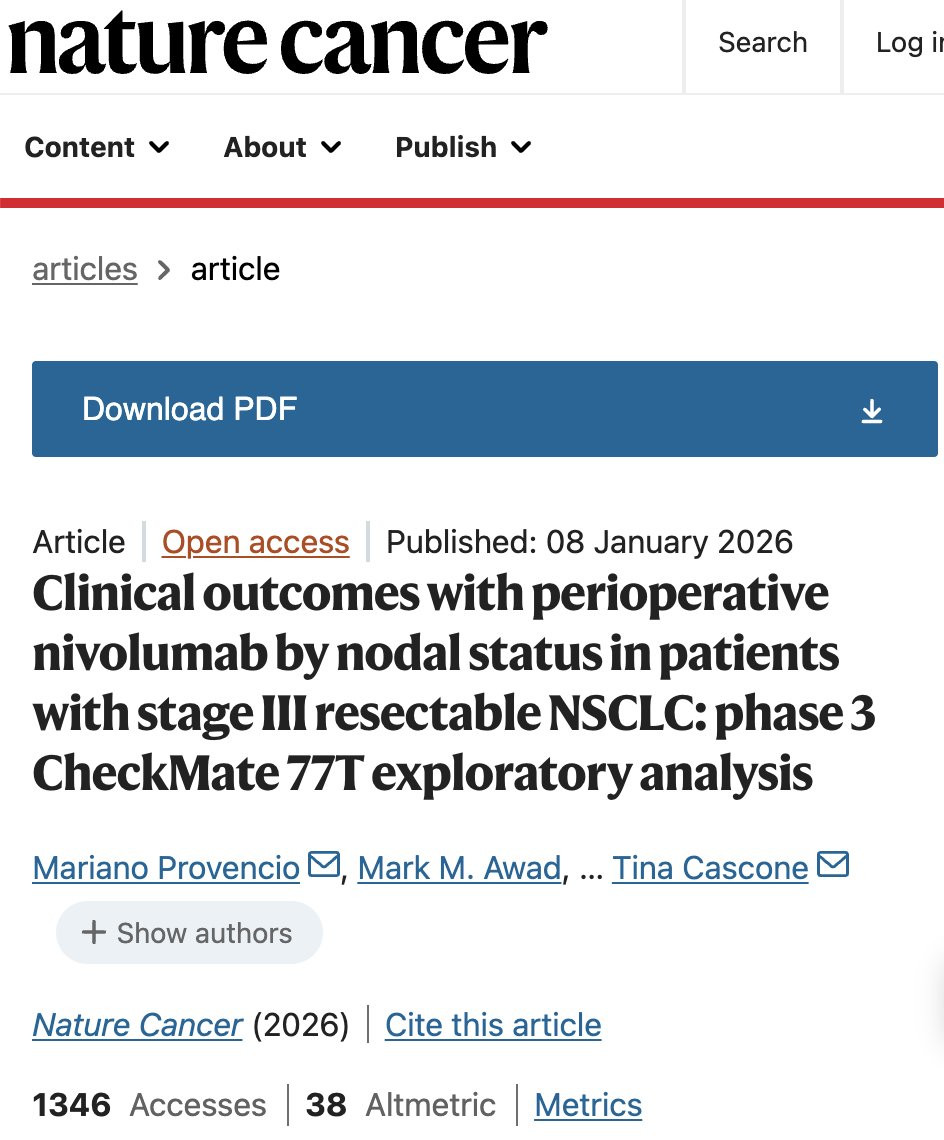Expand the About menu chevron
The height and width of the screenshot is (1140, 944).
[331, 148]
